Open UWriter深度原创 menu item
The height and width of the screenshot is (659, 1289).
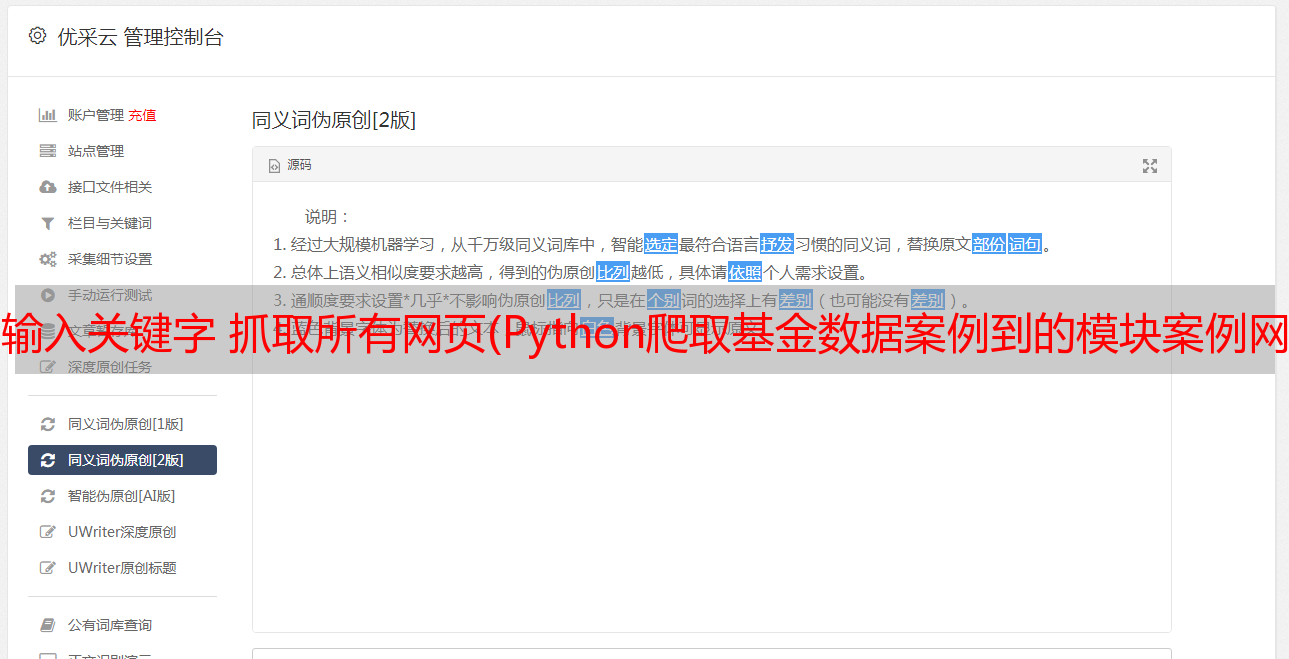[122, 532]
